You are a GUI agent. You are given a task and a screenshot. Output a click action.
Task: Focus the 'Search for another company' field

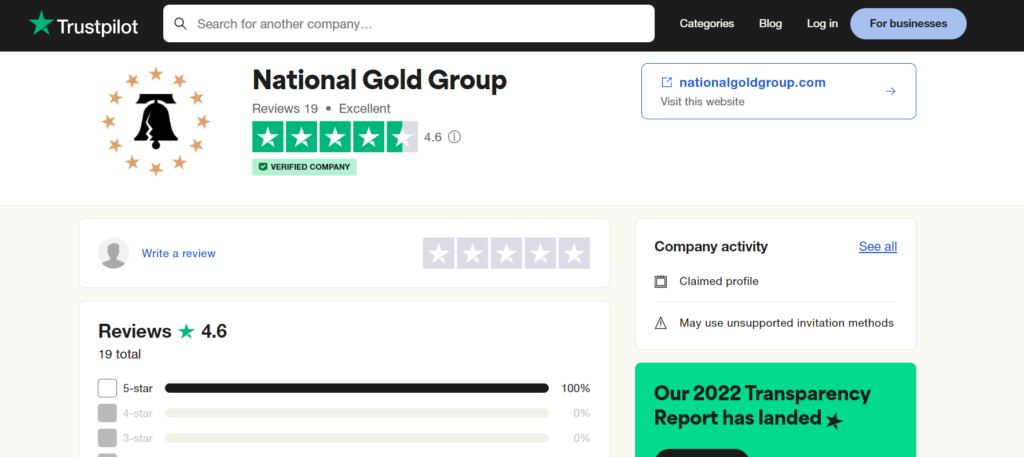(409, 24)
